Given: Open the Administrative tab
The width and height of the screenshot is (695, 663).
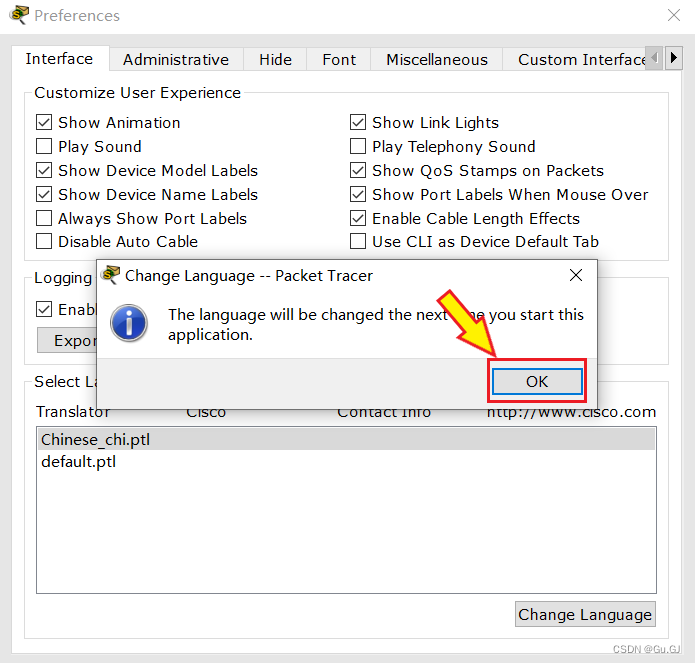Looking at the screenshot, I should 176,59.
